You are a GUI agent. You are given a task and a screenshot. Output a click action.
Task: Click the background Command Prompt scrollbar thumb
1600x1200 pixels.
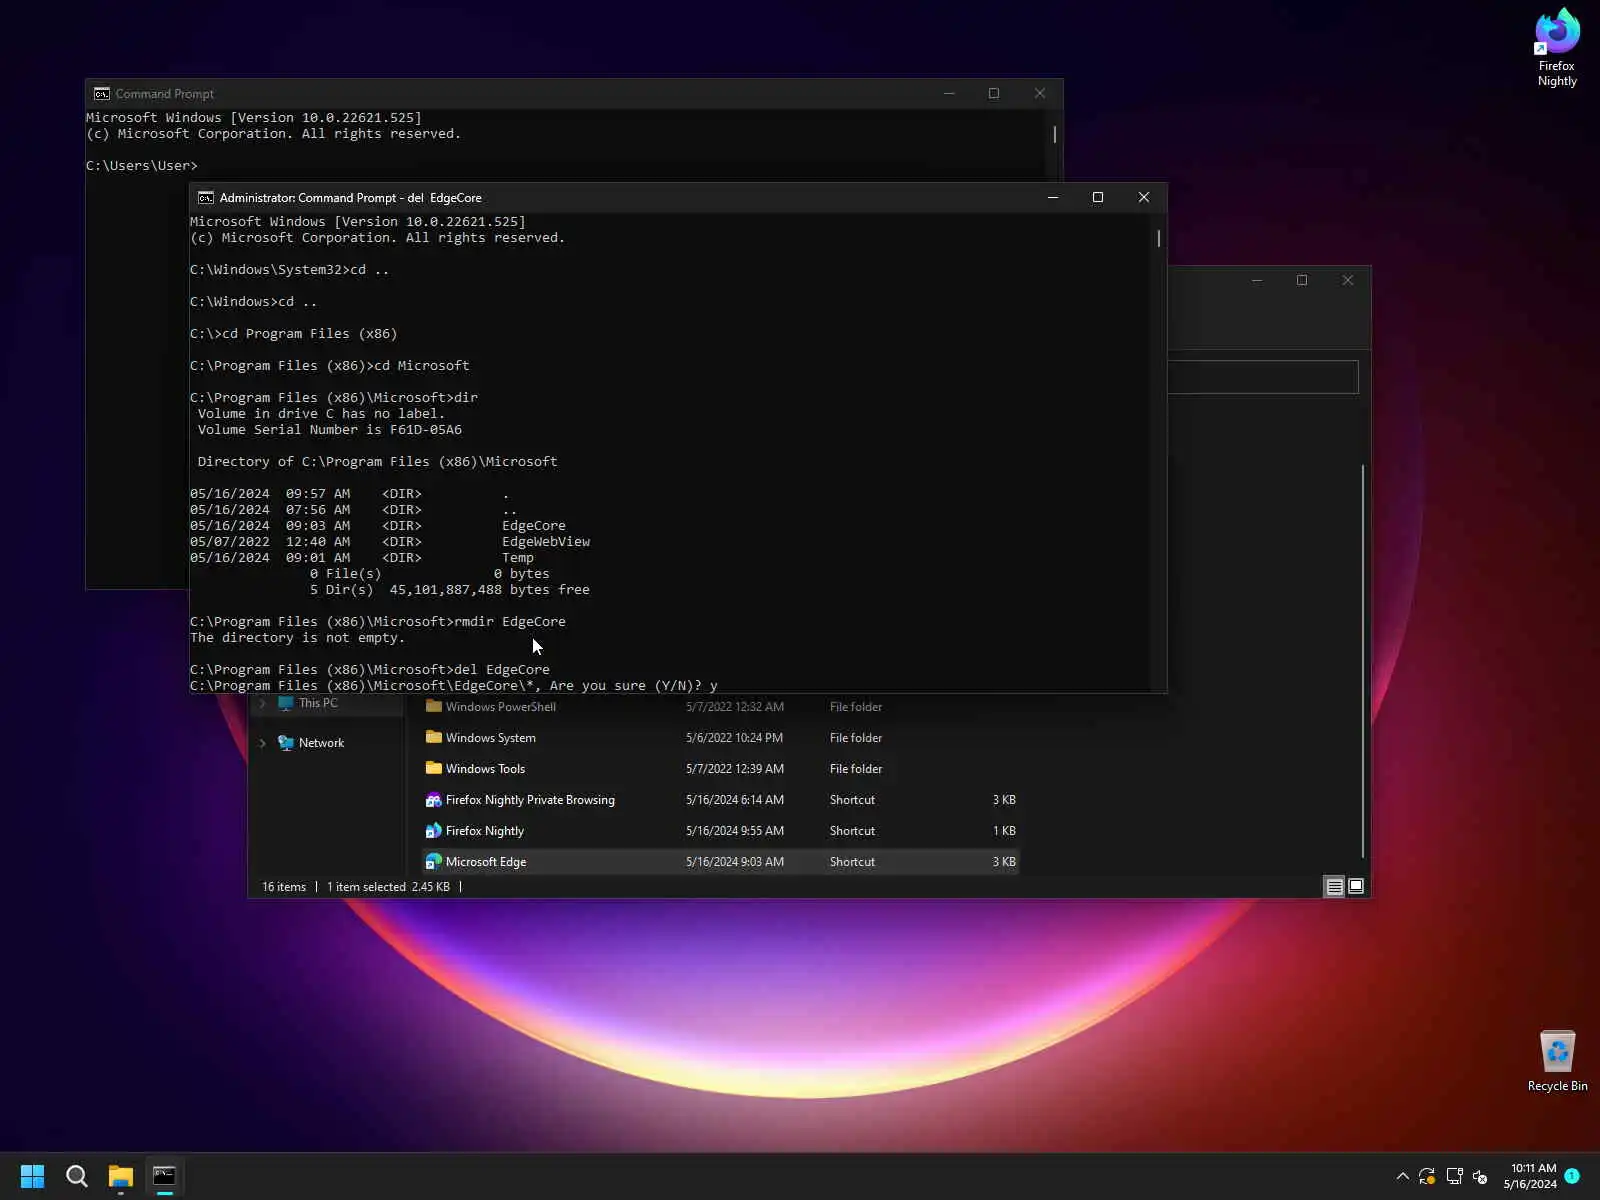[x=1055, y=134]
